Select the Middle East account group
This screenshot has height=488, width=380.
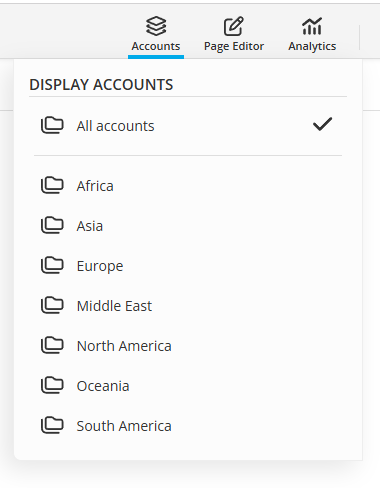pos(188,306)
